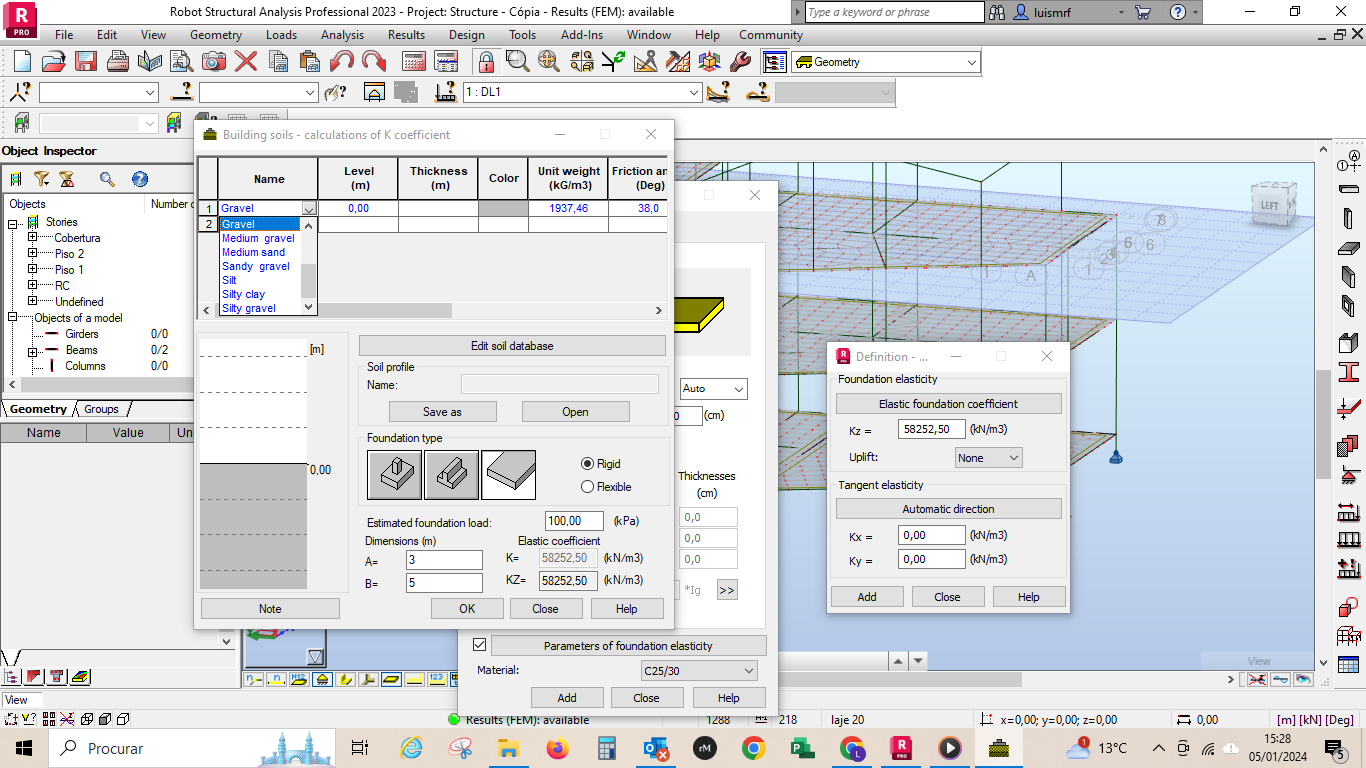1366x768 pixels.
Task: Switch foundation to Flexible
Action: [x=589, y=487]
